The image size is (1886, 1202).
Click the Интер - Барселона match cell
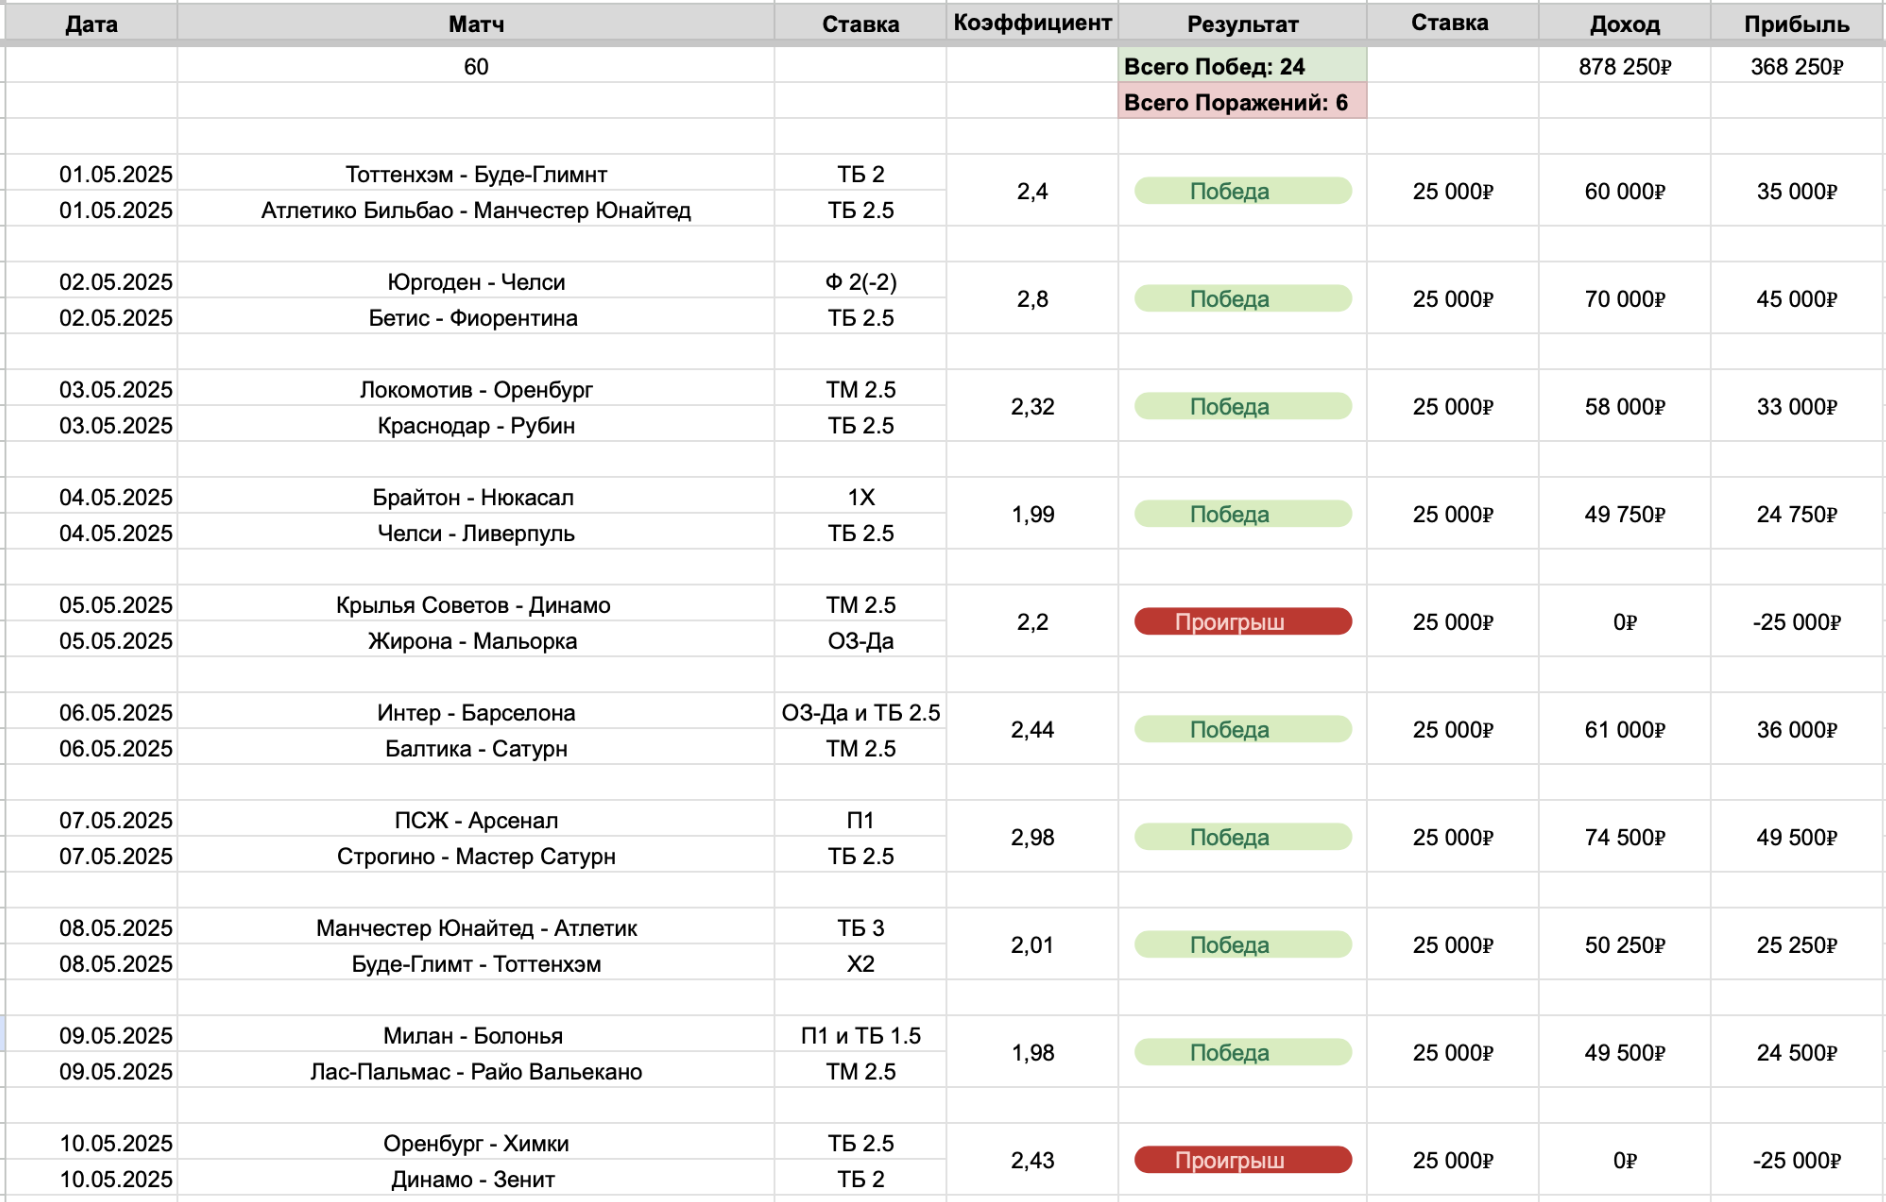pos(476,713)
